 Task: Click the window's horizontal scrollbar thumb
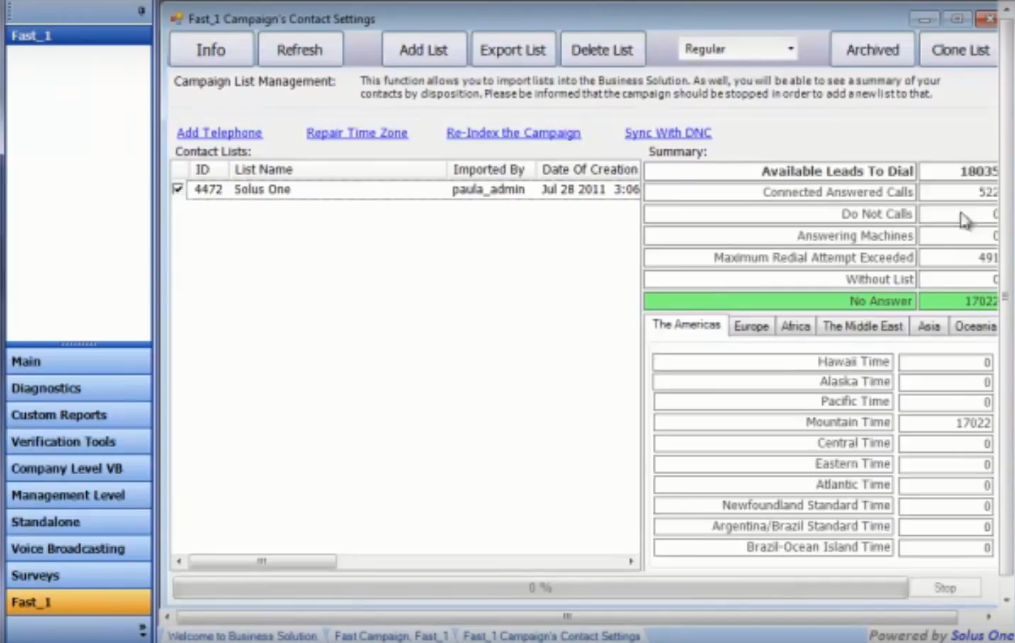(566, 616)
